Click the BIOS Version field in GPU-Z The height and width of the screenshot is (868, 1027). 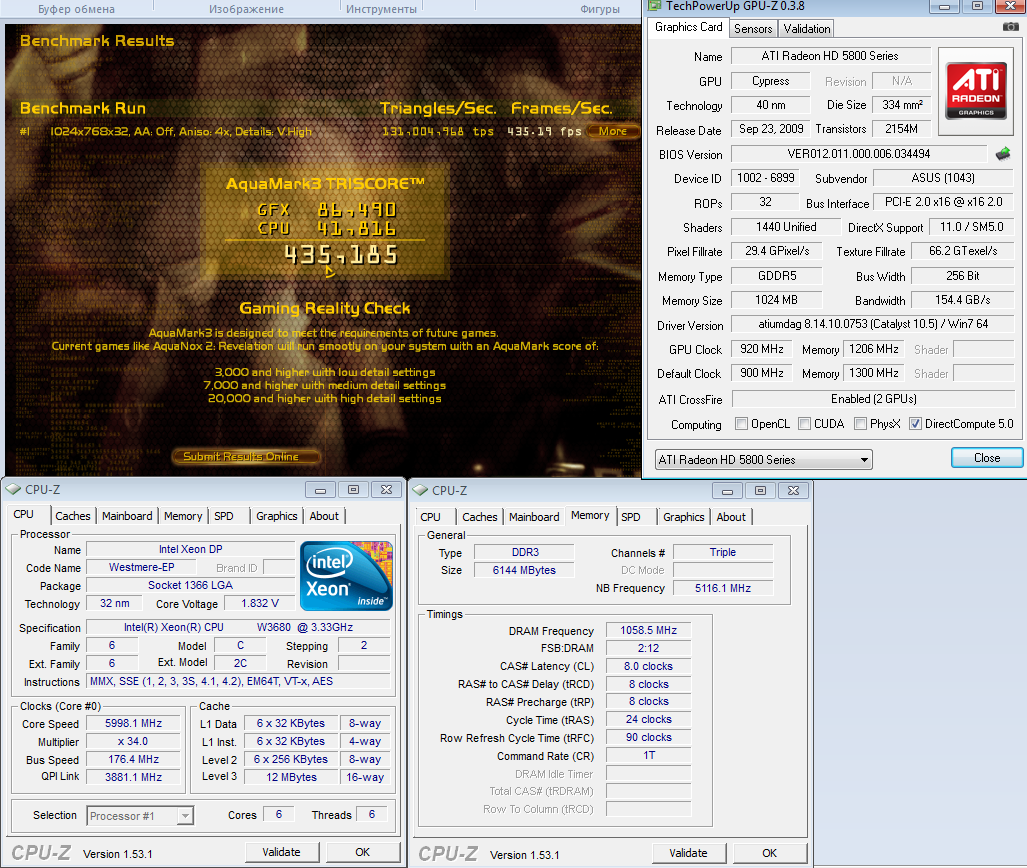coord(859,154)
